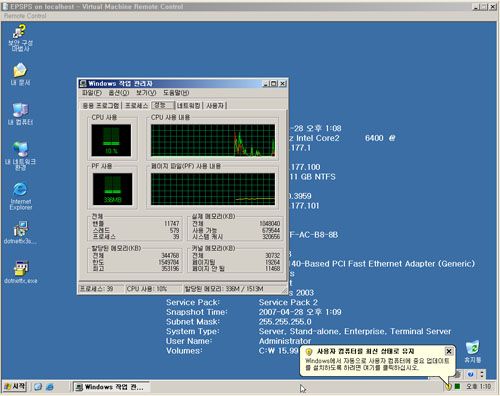Click the CPU 사용 10% gauge

(111, 140)
